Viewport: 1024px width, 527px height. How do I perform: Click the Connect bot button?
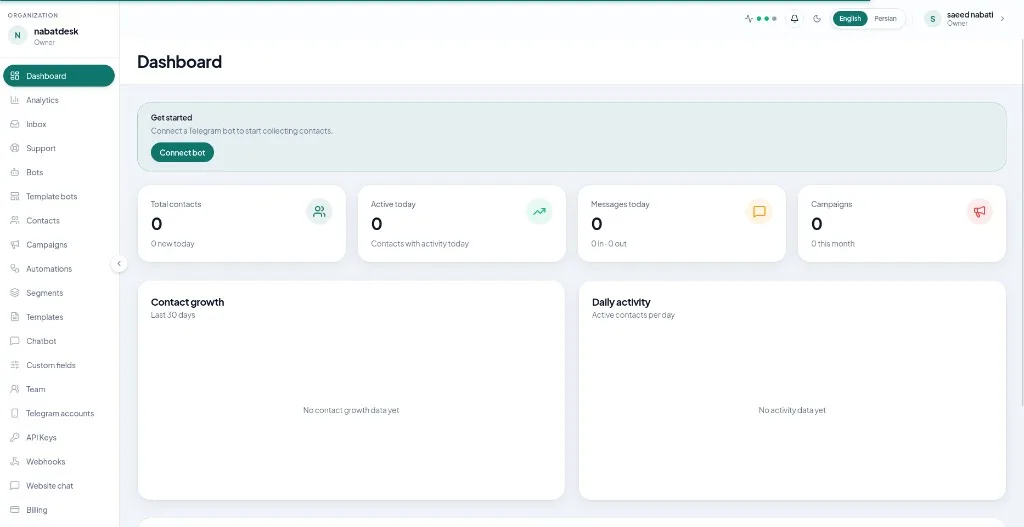click(182, 153)
